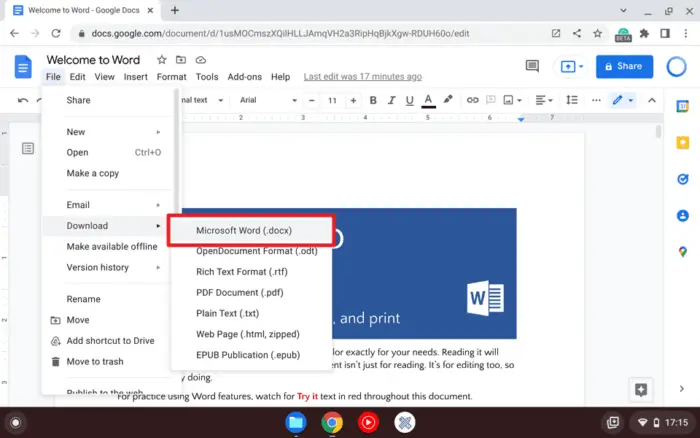Check the cloud document status icon
Viewport: 700px width, 438px height.
[200, 60]
